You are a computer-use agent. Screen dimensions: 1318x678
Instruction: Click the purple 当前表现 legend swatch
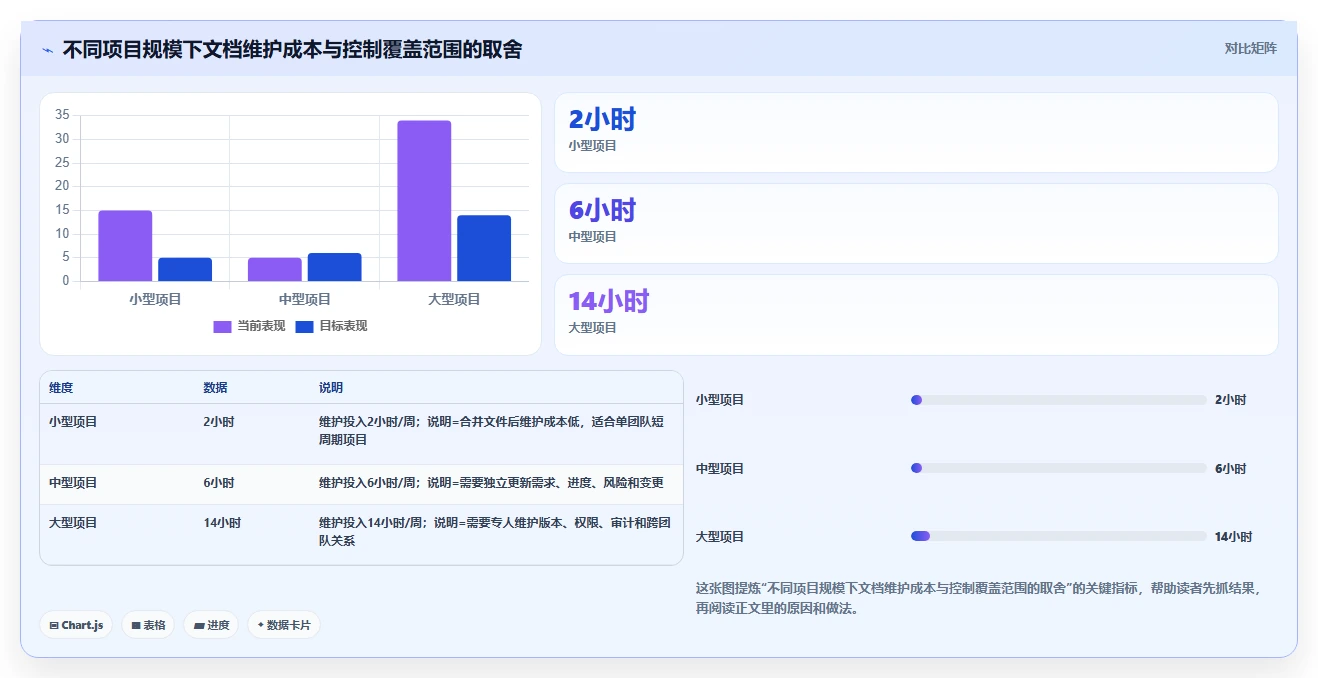point(222,327)
